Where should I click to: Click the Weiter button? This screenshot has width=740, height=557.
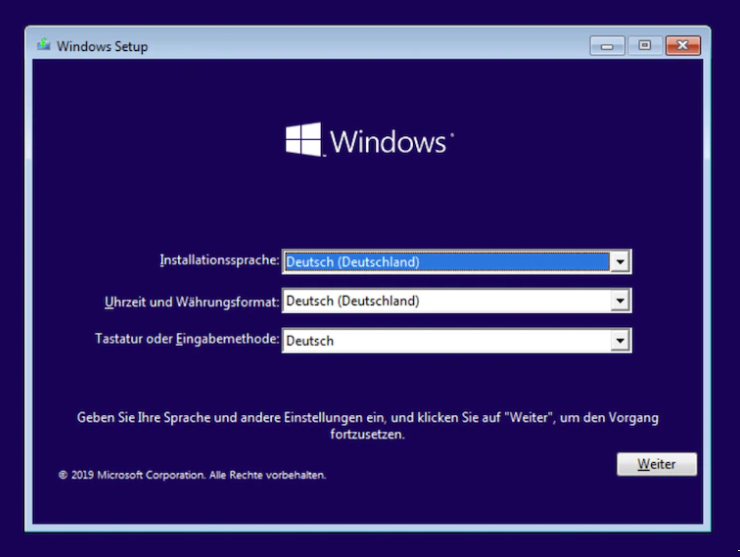[656, 464]
